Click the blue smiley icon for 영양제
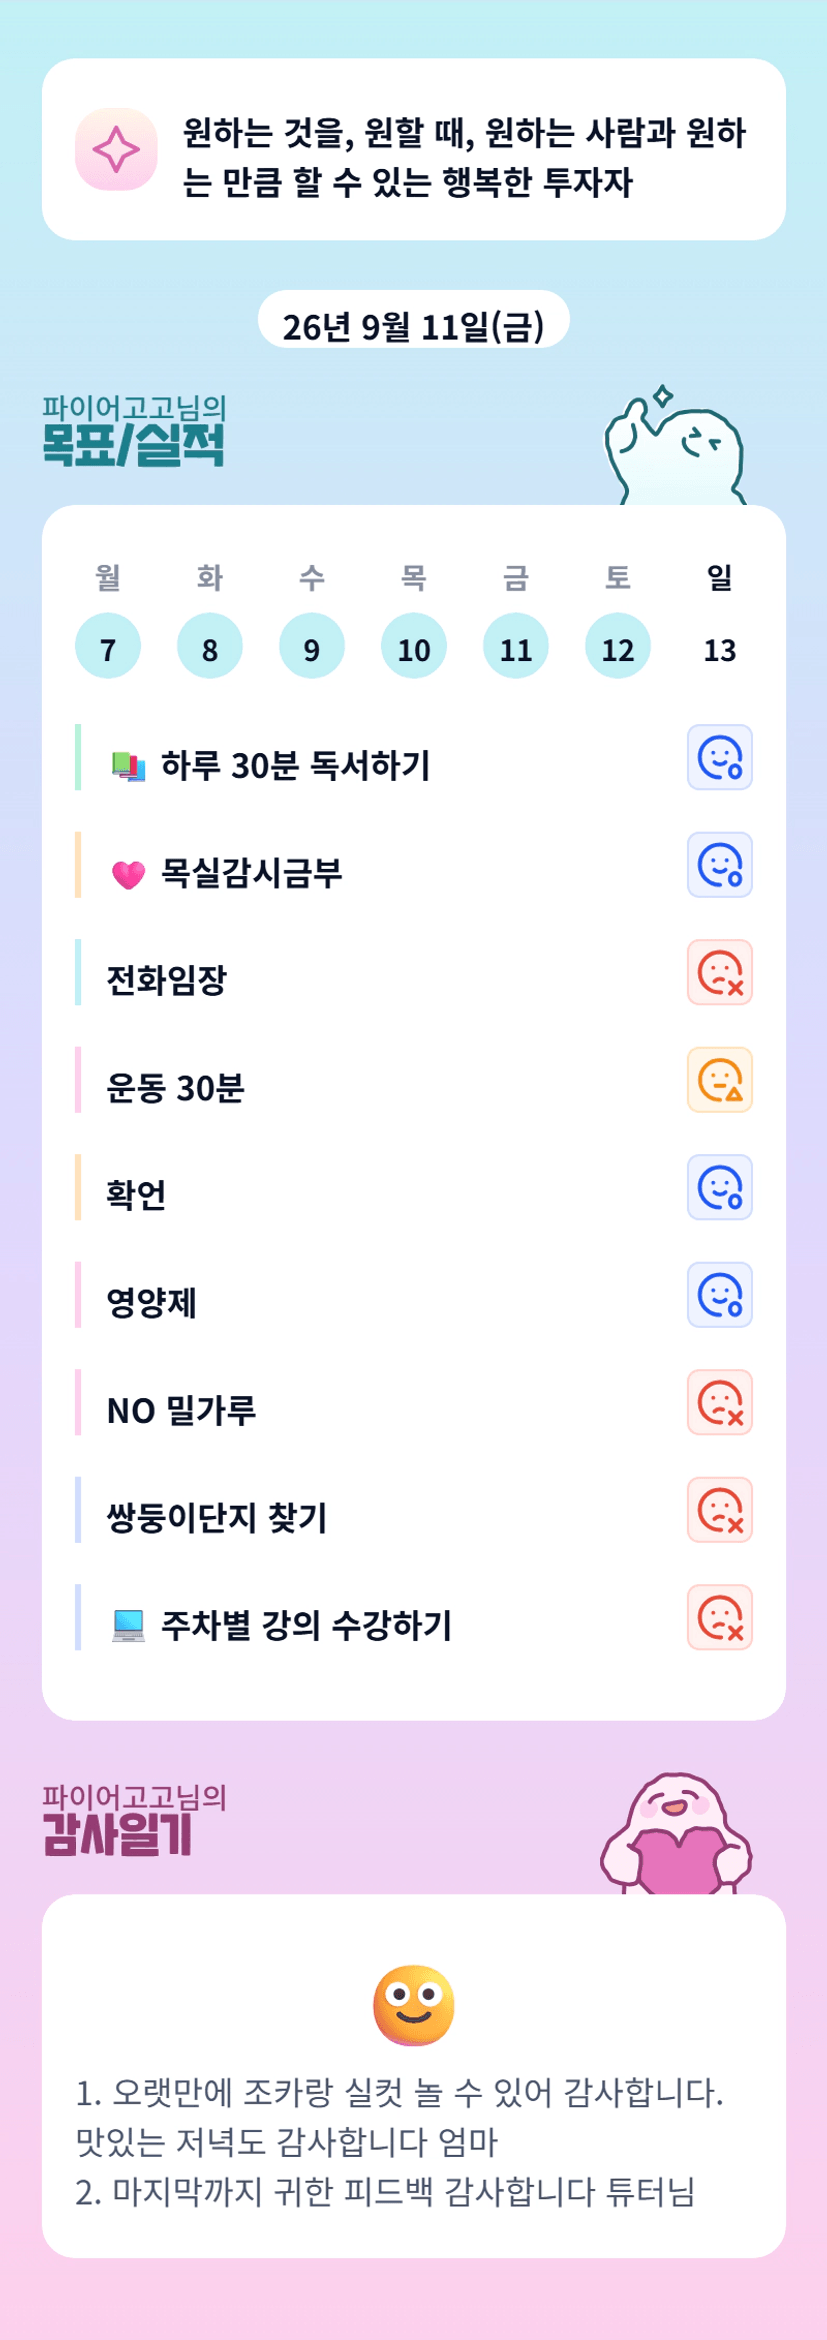Image resolution: width=827 pixels, height=2340 pixels. coord(719,1295)
